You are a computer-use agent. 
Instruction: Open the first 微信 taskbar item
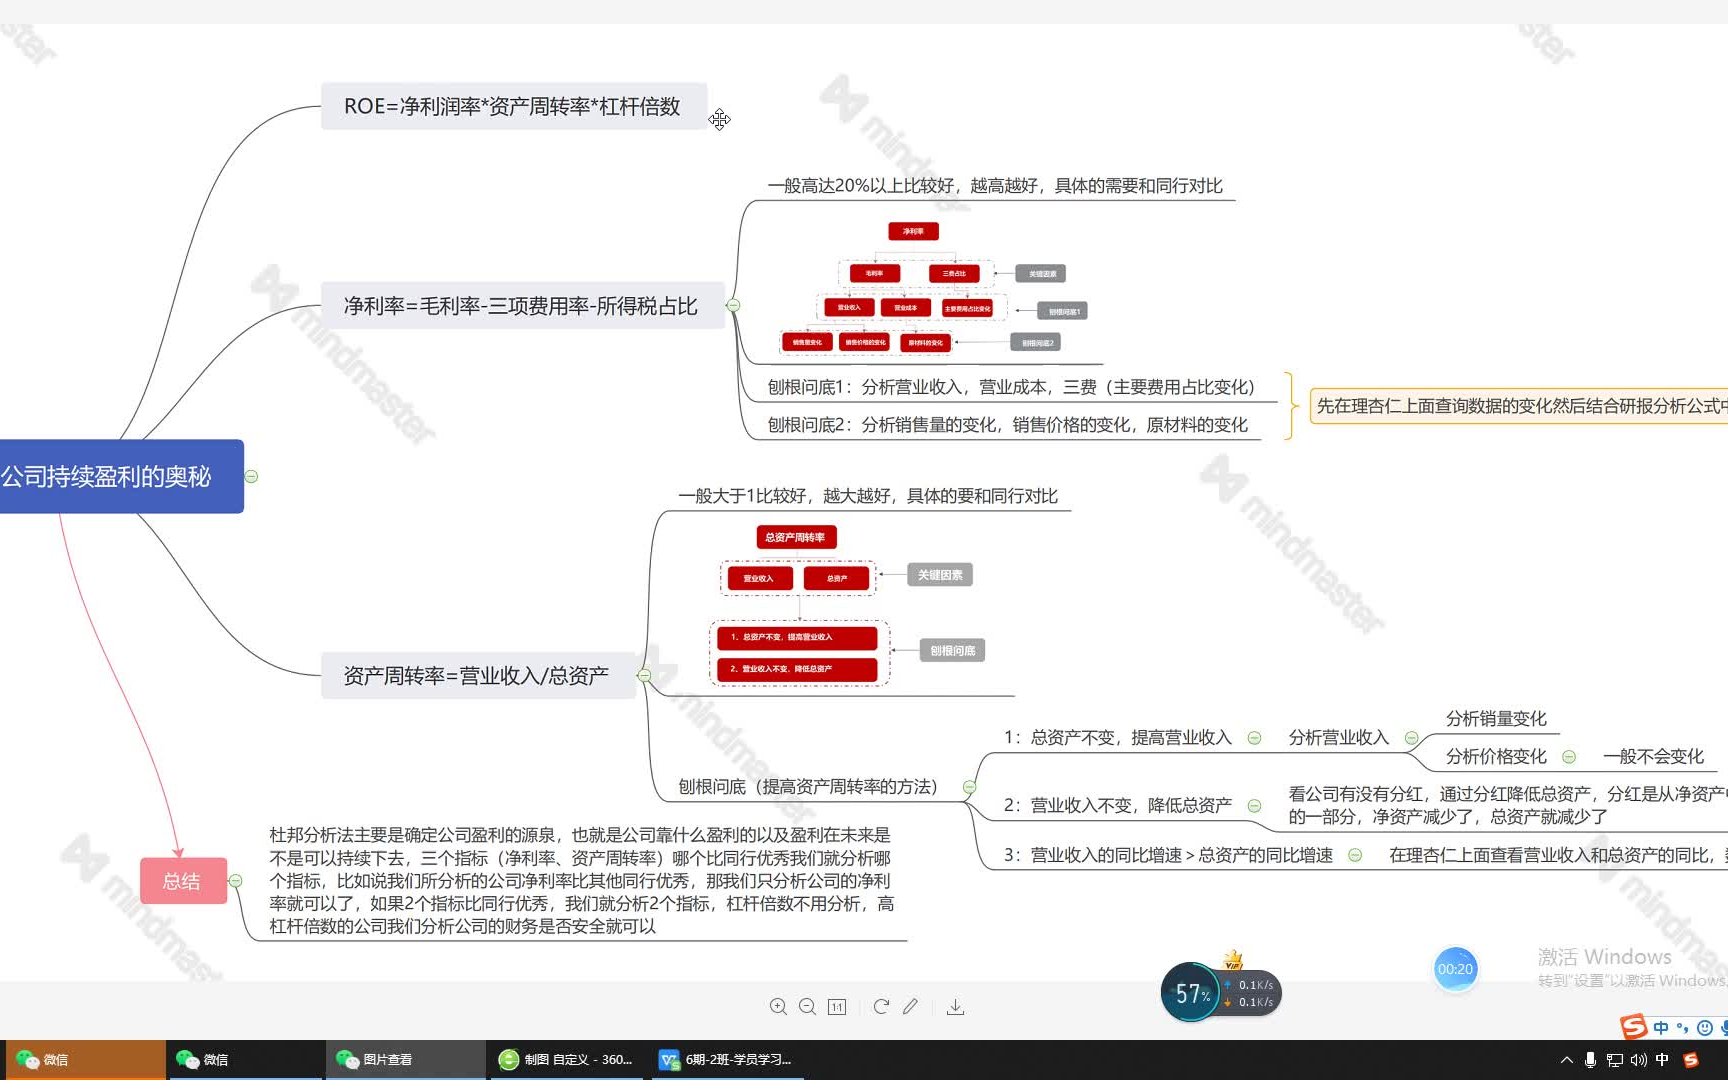(84, 1060)
